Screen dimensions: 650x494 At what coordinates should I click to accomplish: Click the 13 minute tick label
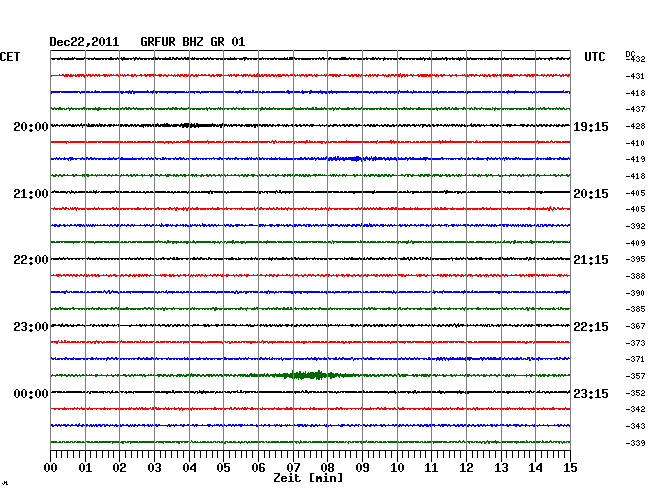pos(501,468)
